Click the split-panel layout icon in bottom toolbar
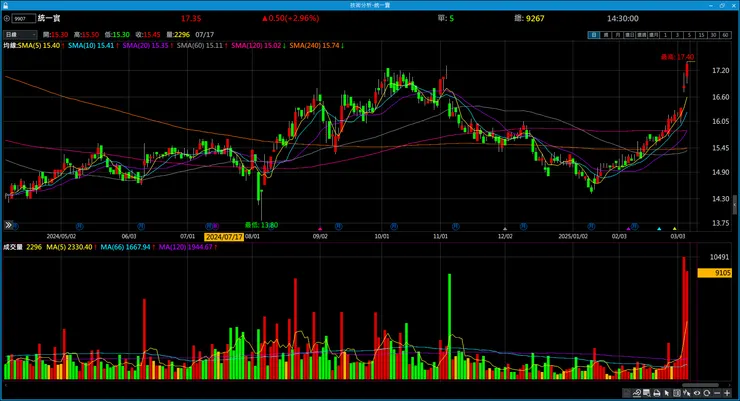740x401 pixels. [x=677, y=393]
